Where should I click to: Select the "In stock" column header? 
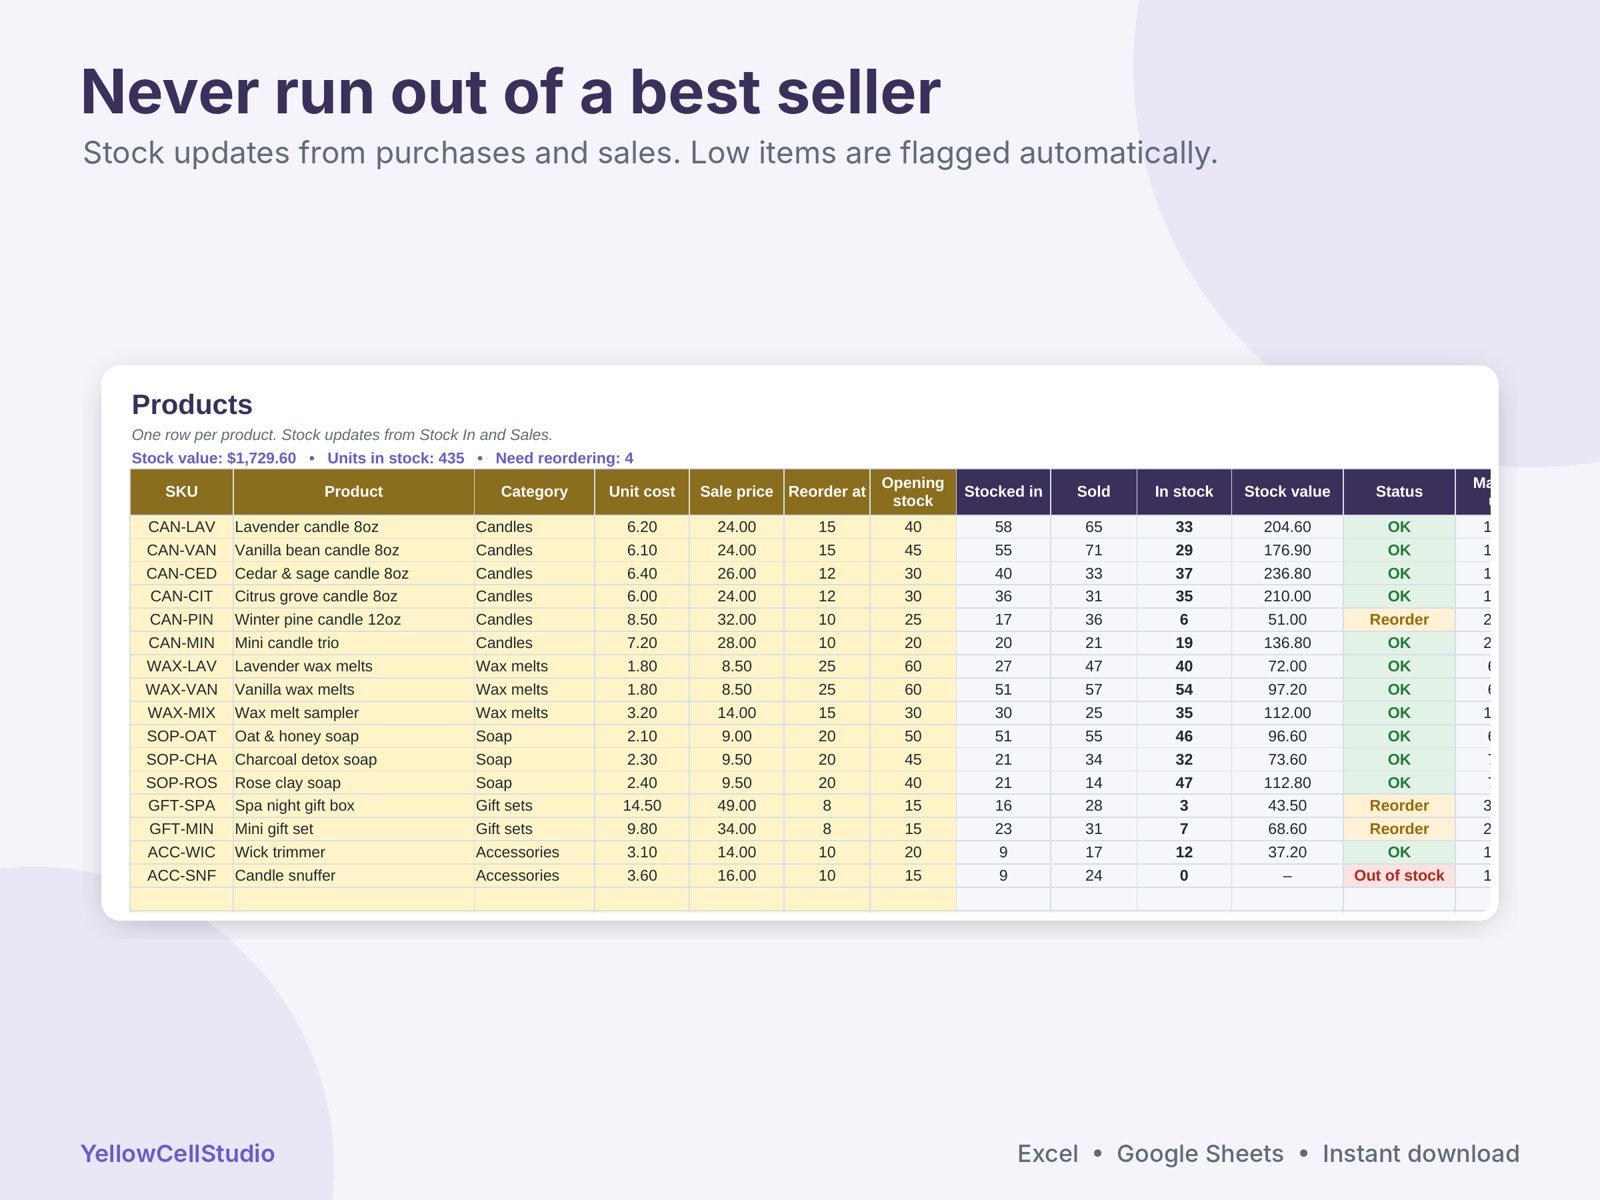point(1184,492)
